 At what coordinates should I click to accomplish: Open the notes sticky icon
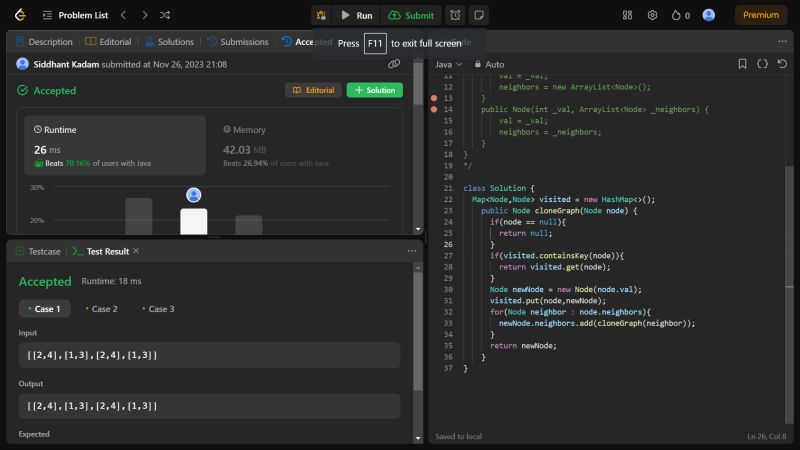479,15
